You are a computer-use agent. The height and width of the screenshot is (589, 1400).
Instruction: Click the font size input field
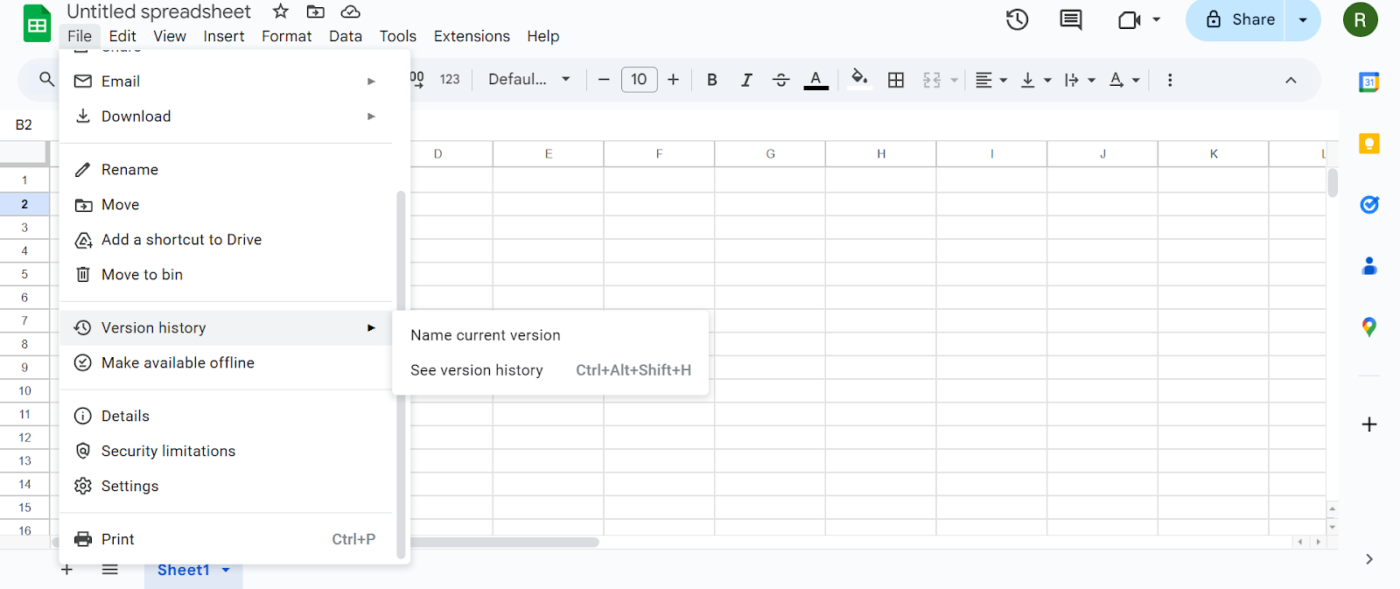click(x=639, y=79)
